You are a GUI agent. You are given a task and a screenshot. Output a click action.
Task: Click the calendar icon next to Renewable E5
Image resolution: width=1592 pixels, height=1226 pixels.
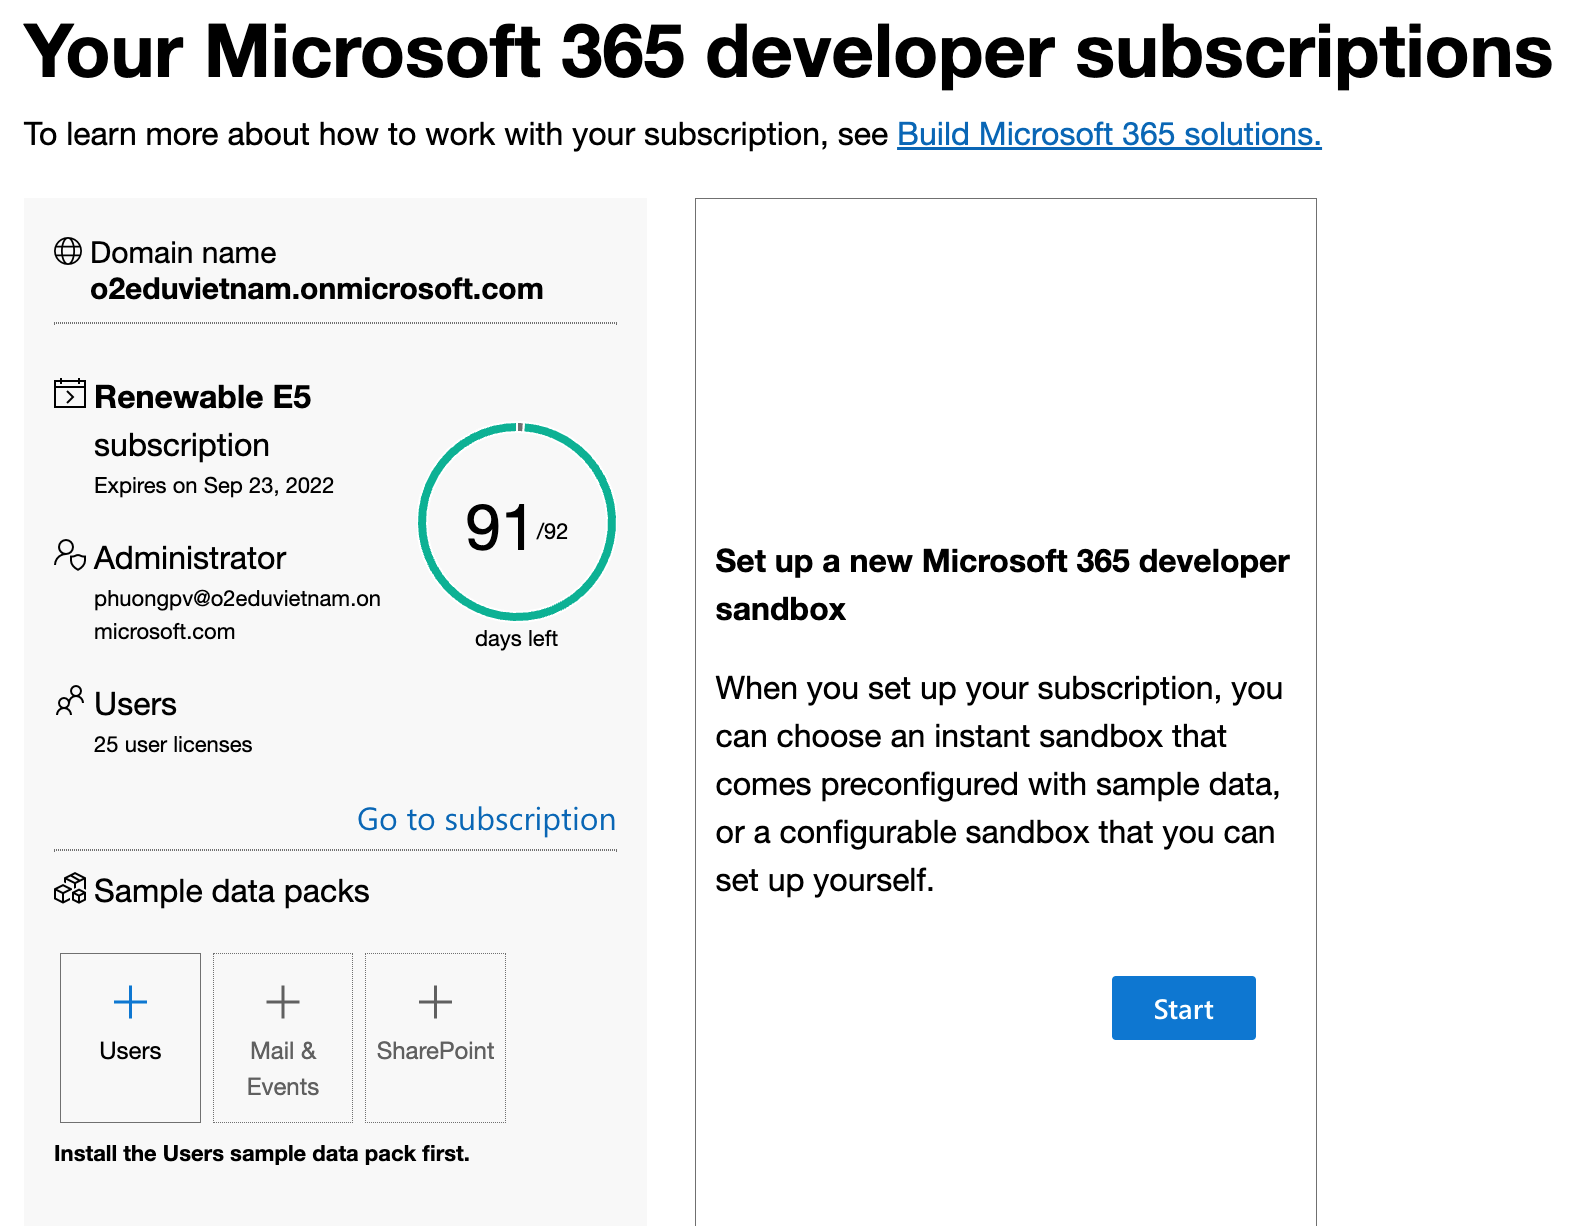(70, 393)
